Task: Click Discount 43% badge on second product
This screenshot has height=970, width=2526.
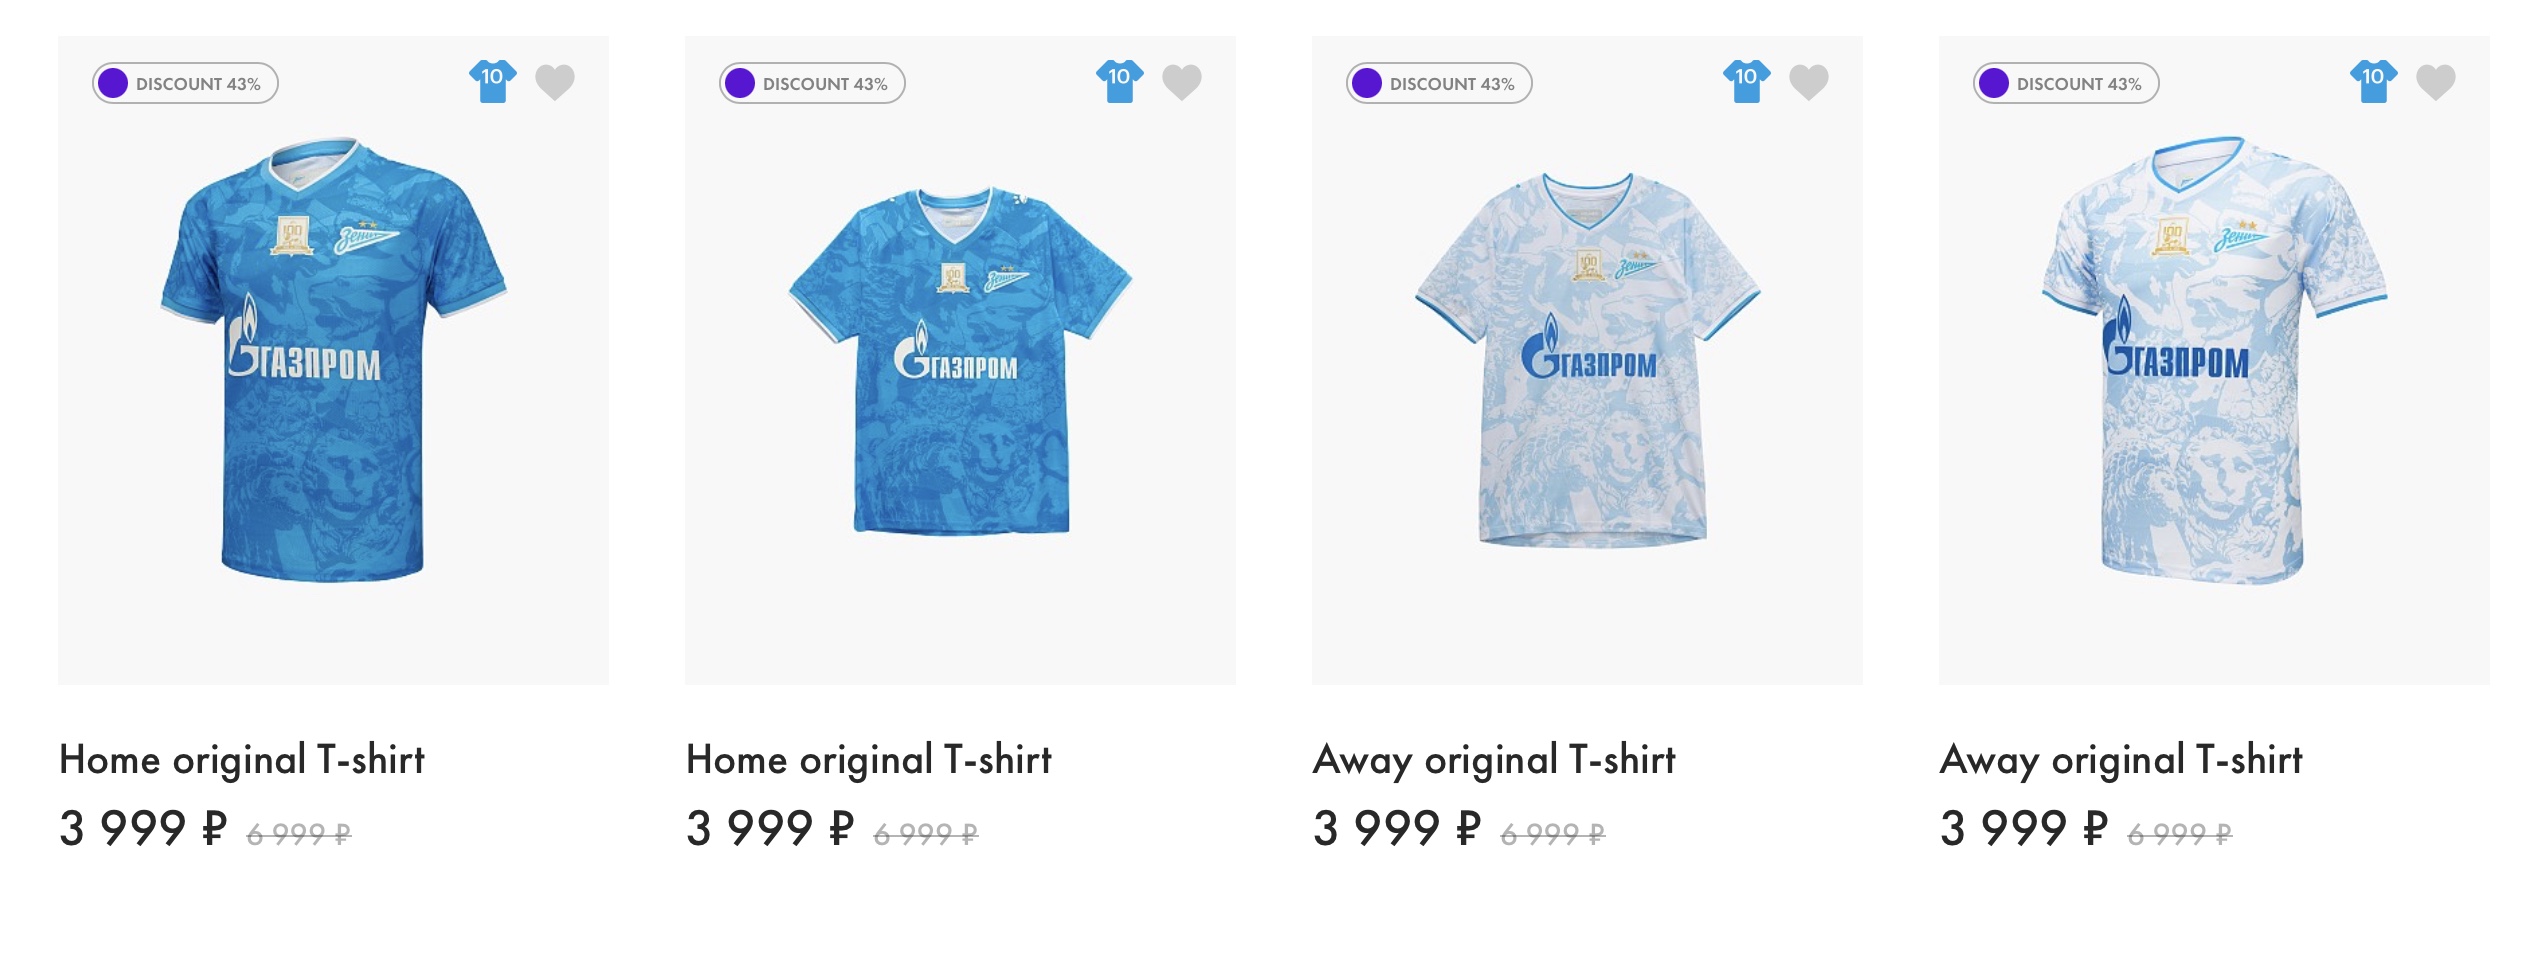Action: point(813,84)
